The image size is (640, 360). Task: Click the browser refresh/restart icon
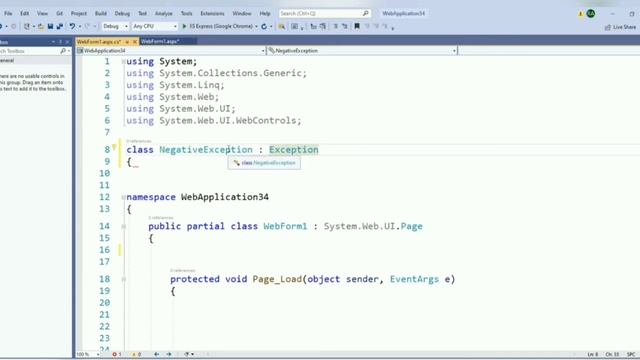pos(264,27)
